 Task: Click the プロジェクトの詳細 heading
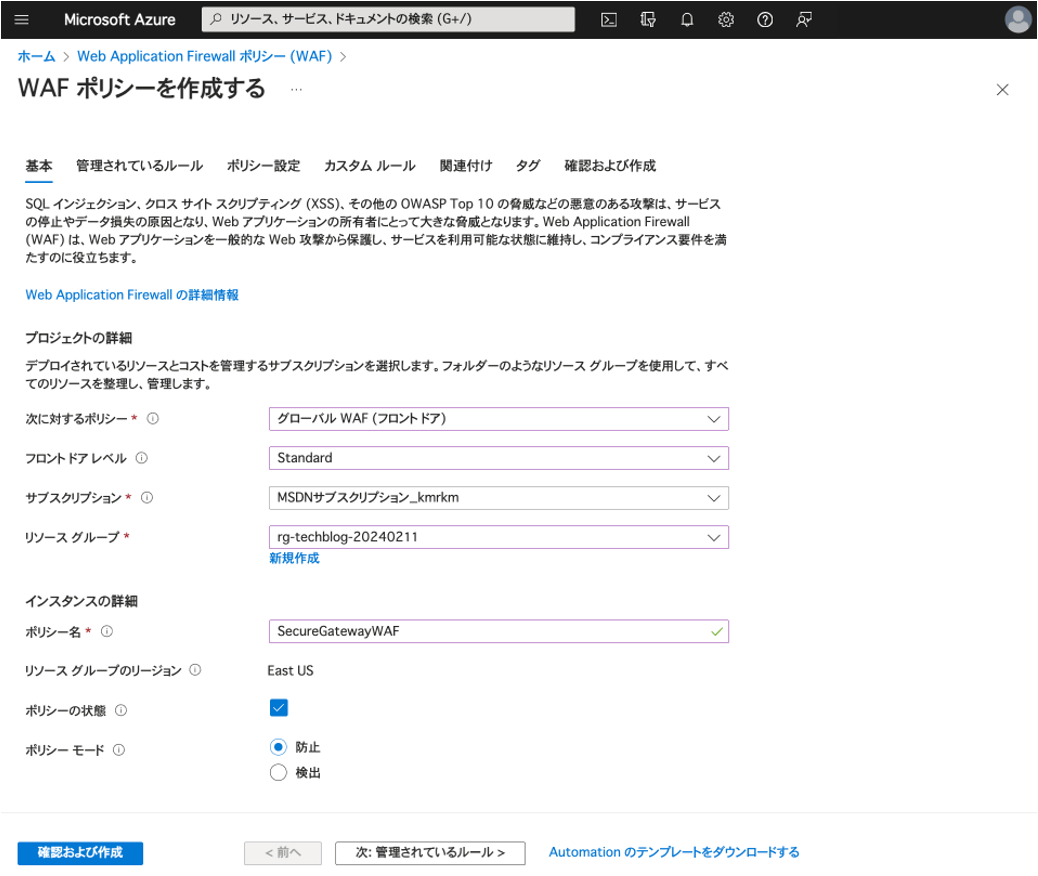click(x=79, y=338)
